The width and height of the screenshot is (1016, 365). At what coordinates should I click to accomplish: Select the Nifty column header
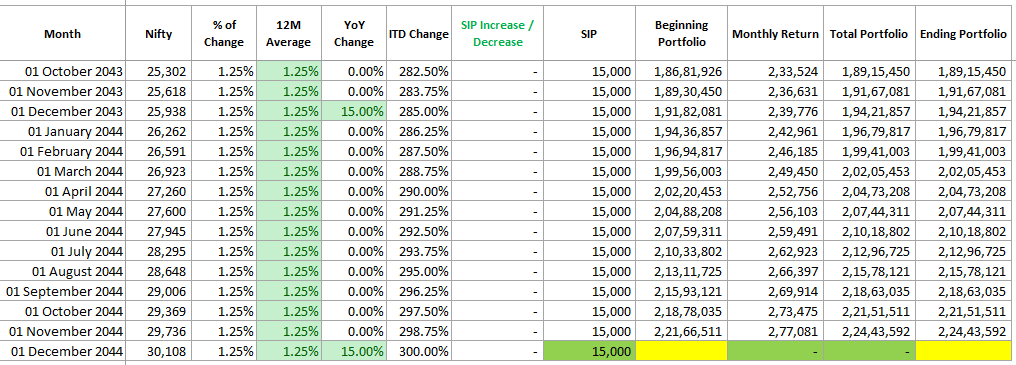(x=159, y=34)
